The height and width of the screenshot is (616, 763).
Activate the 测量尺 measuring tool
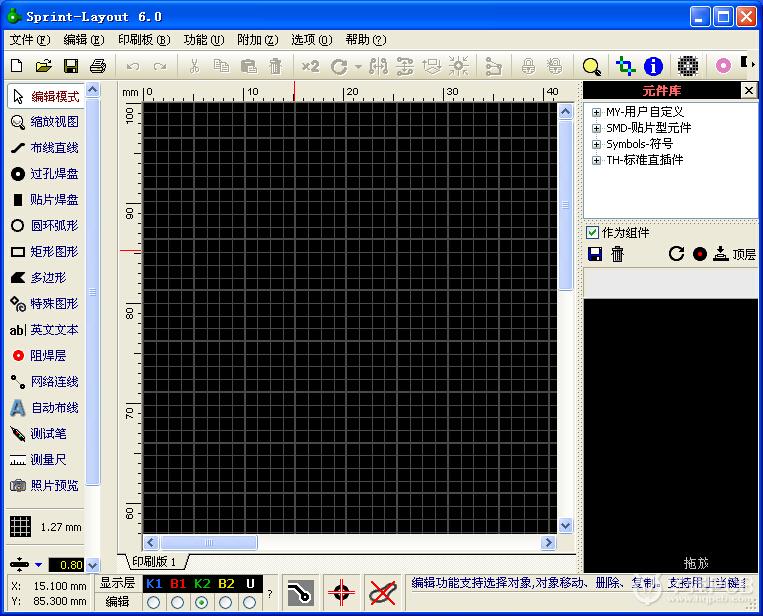(45, 460)
